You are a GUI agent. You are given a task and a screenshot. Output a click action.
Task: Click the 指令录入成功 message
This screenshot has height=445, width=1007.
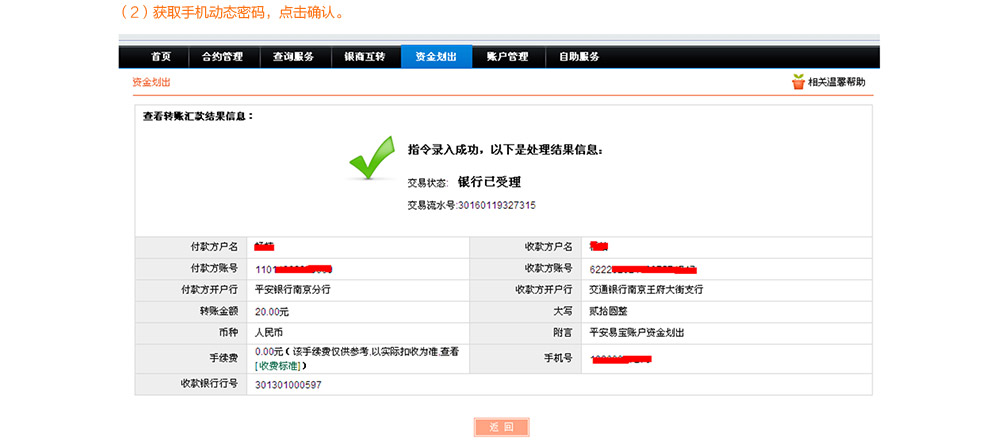click(x=505, y=150)
